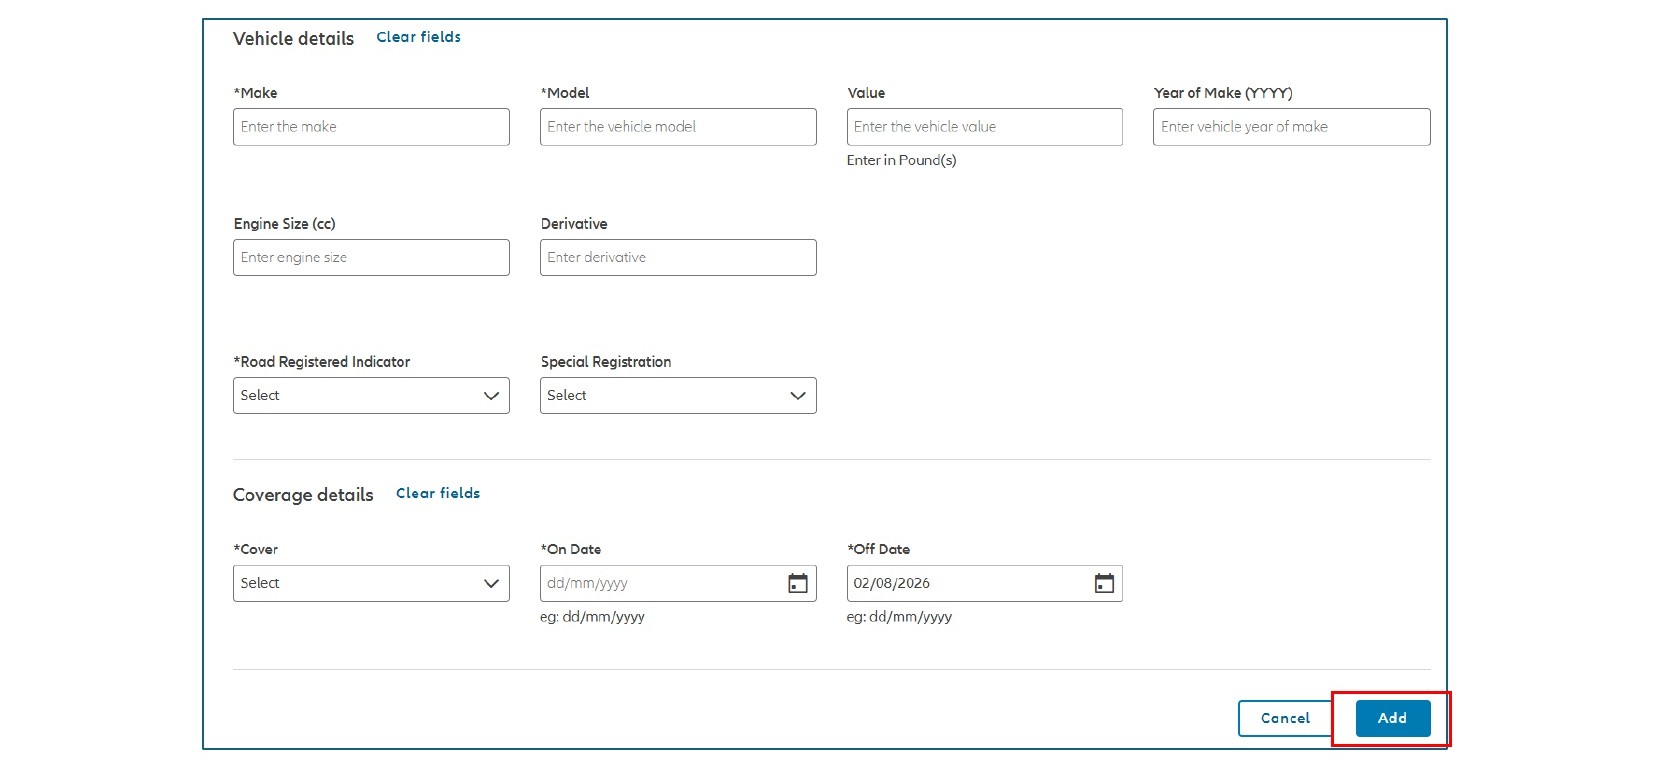
Task: Click the Coverage details heading
Action: coord(303,495)
